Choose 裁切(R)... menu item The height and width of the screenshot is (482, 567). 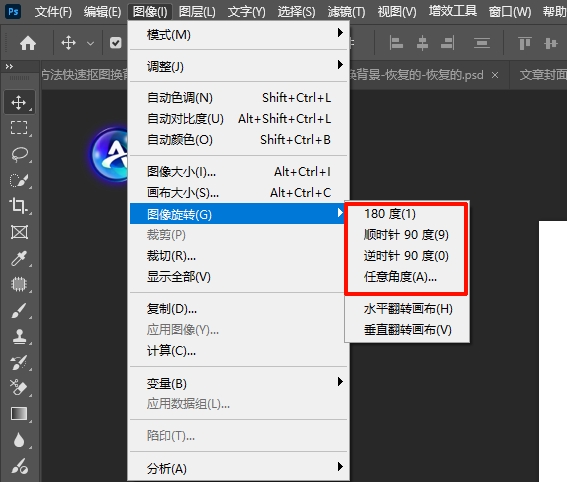click(238, 256)
